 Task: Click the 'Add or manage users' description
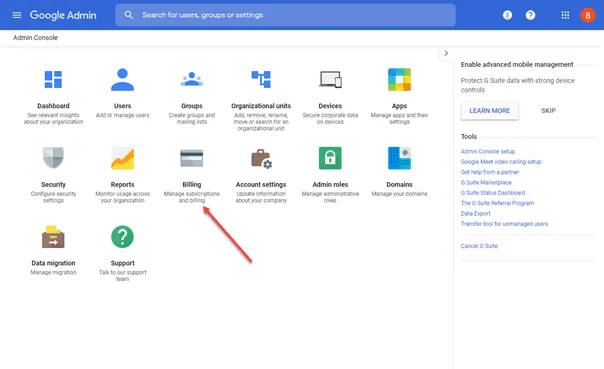click(x=122, y=115)
